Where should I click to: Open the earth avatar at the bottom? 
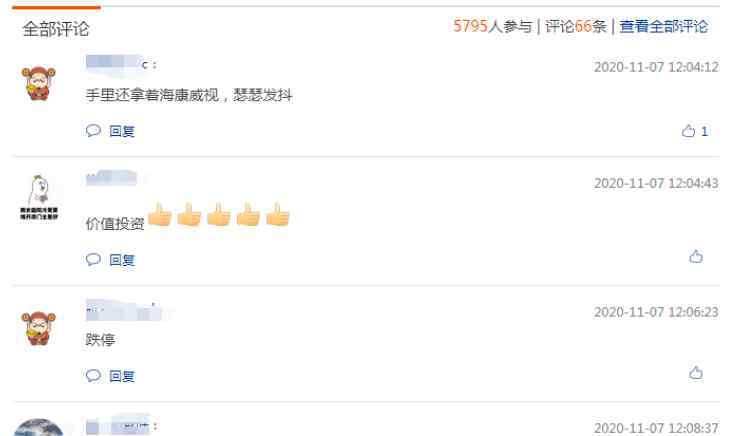(x=39, y=427)
